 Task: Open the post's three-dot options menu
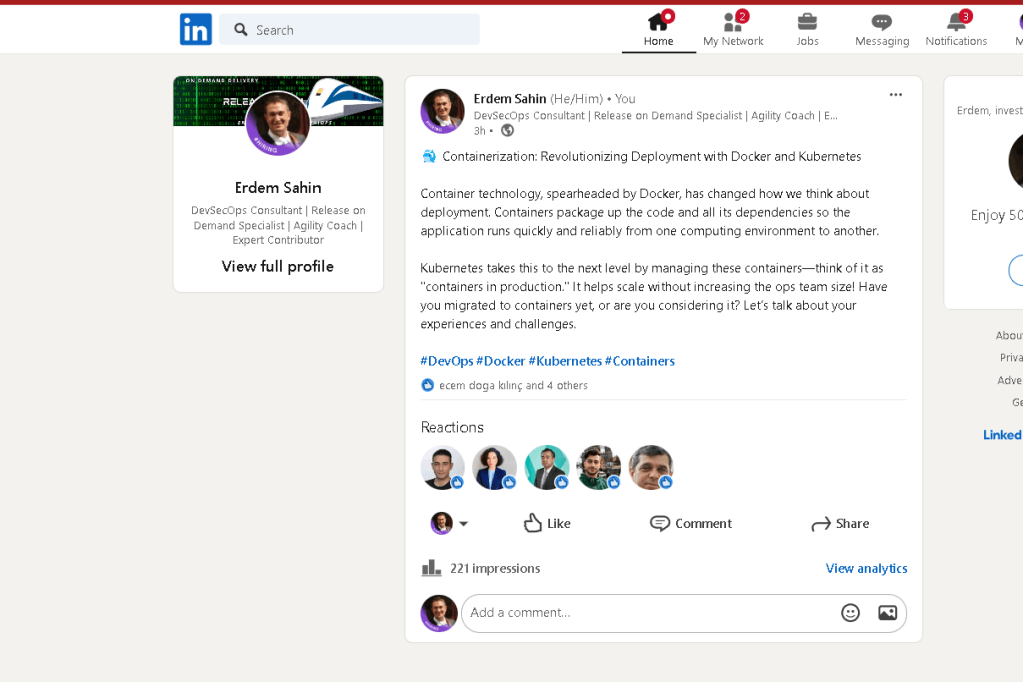click(x=896, y=95)
